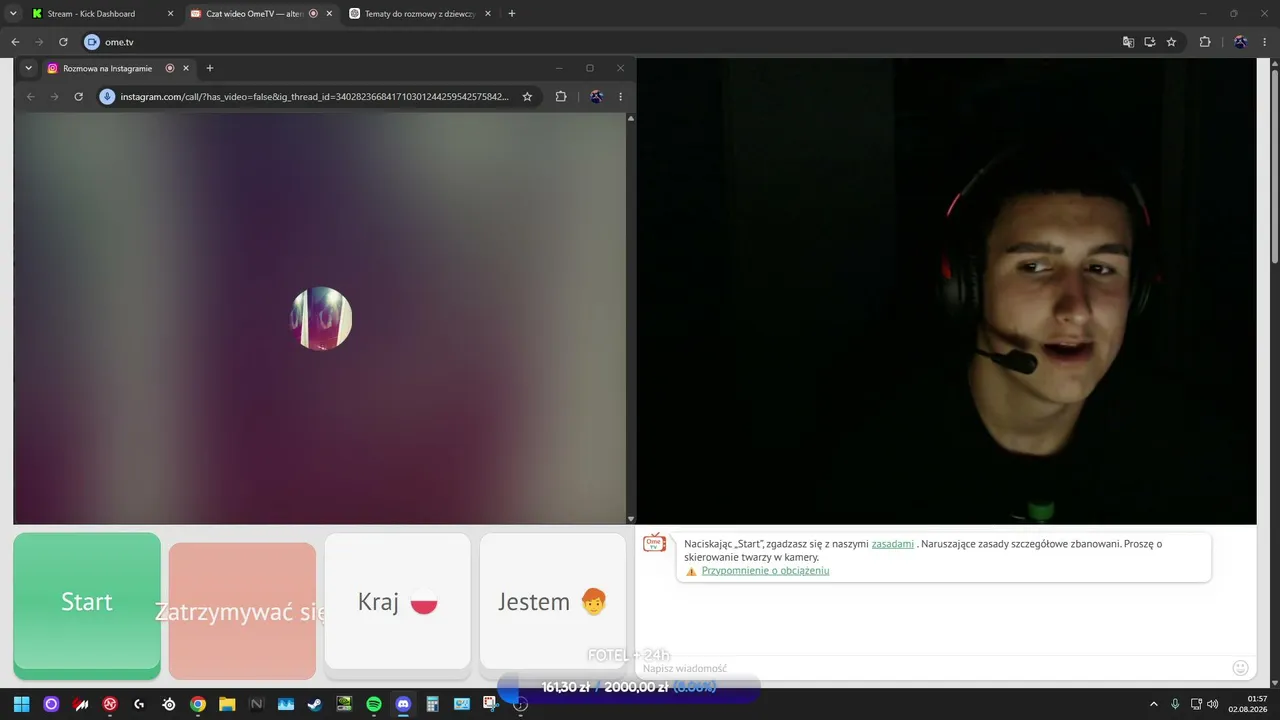Screen dimensions: 1280x720
Task: Bookmark the ome.tv page with the star
Action: coord(1171,42)
